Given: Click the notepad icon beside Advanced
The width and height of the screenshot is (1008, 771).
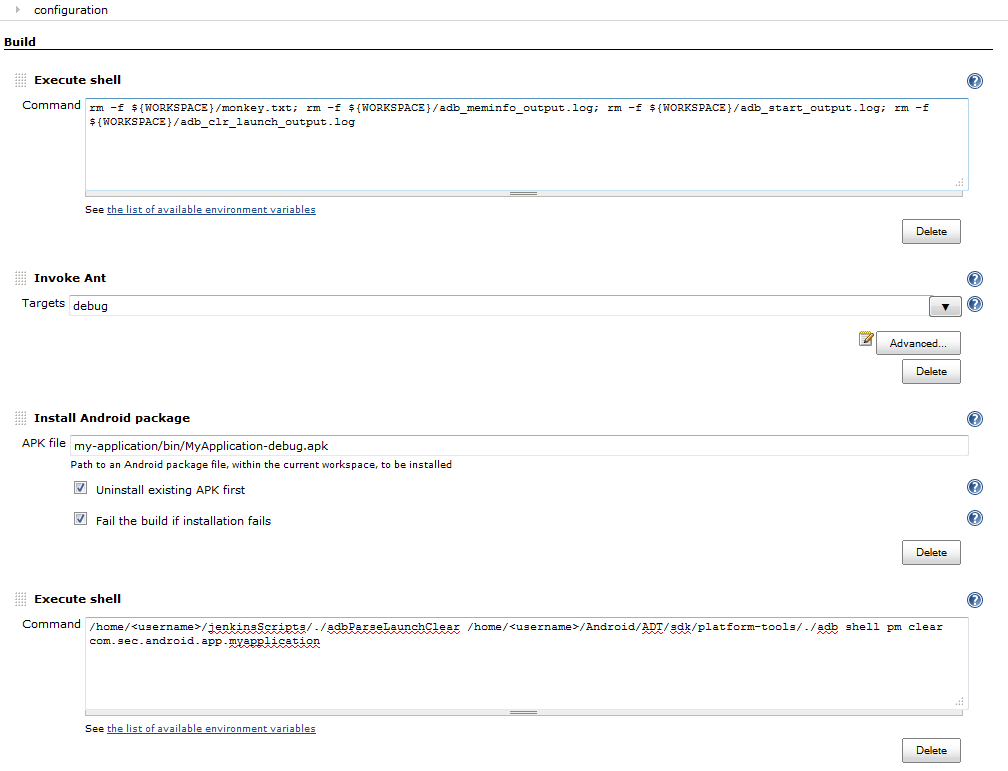Looking at the screenshot, I should [x=866, y=338].
